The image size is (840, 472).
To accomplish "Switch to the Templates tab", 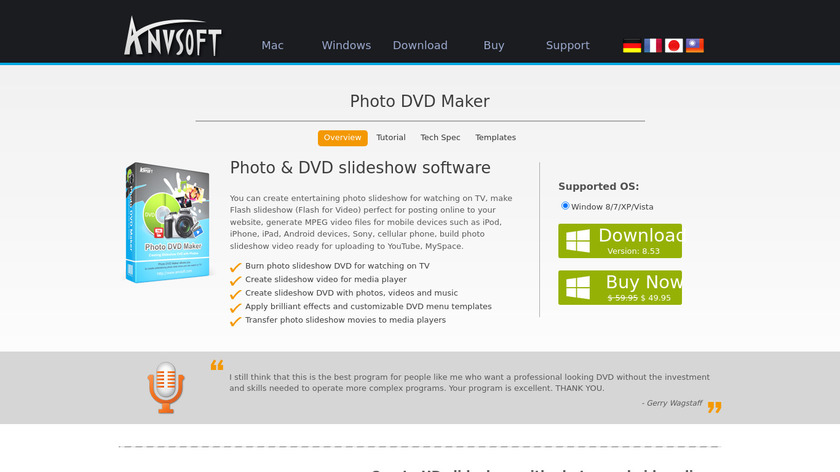I will [x=496, y=138].
